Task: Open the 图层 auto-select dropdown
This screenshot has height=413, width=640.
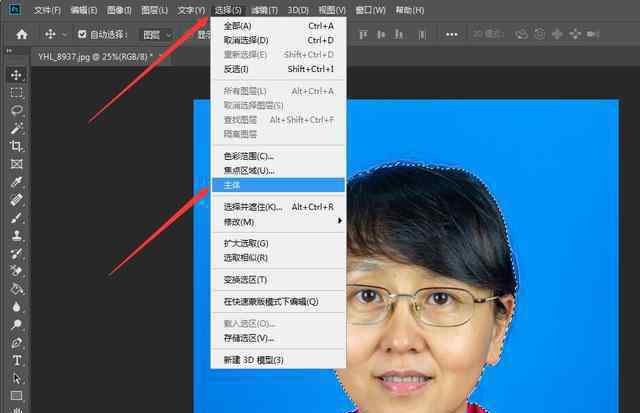Action: click(157, 35)
